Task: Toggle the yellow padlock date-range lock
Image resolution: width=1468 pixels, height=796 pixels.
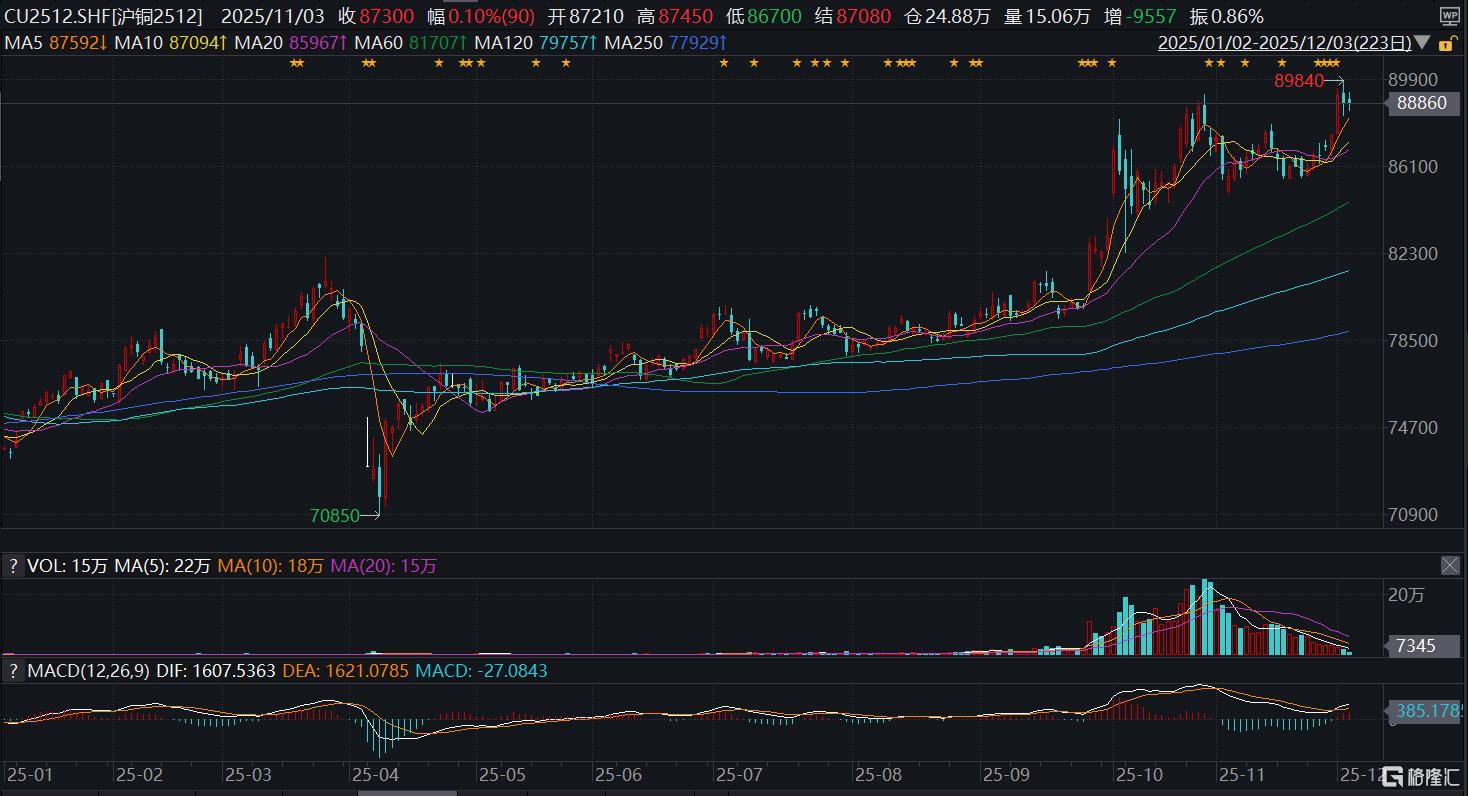Action: (1445, 44)
